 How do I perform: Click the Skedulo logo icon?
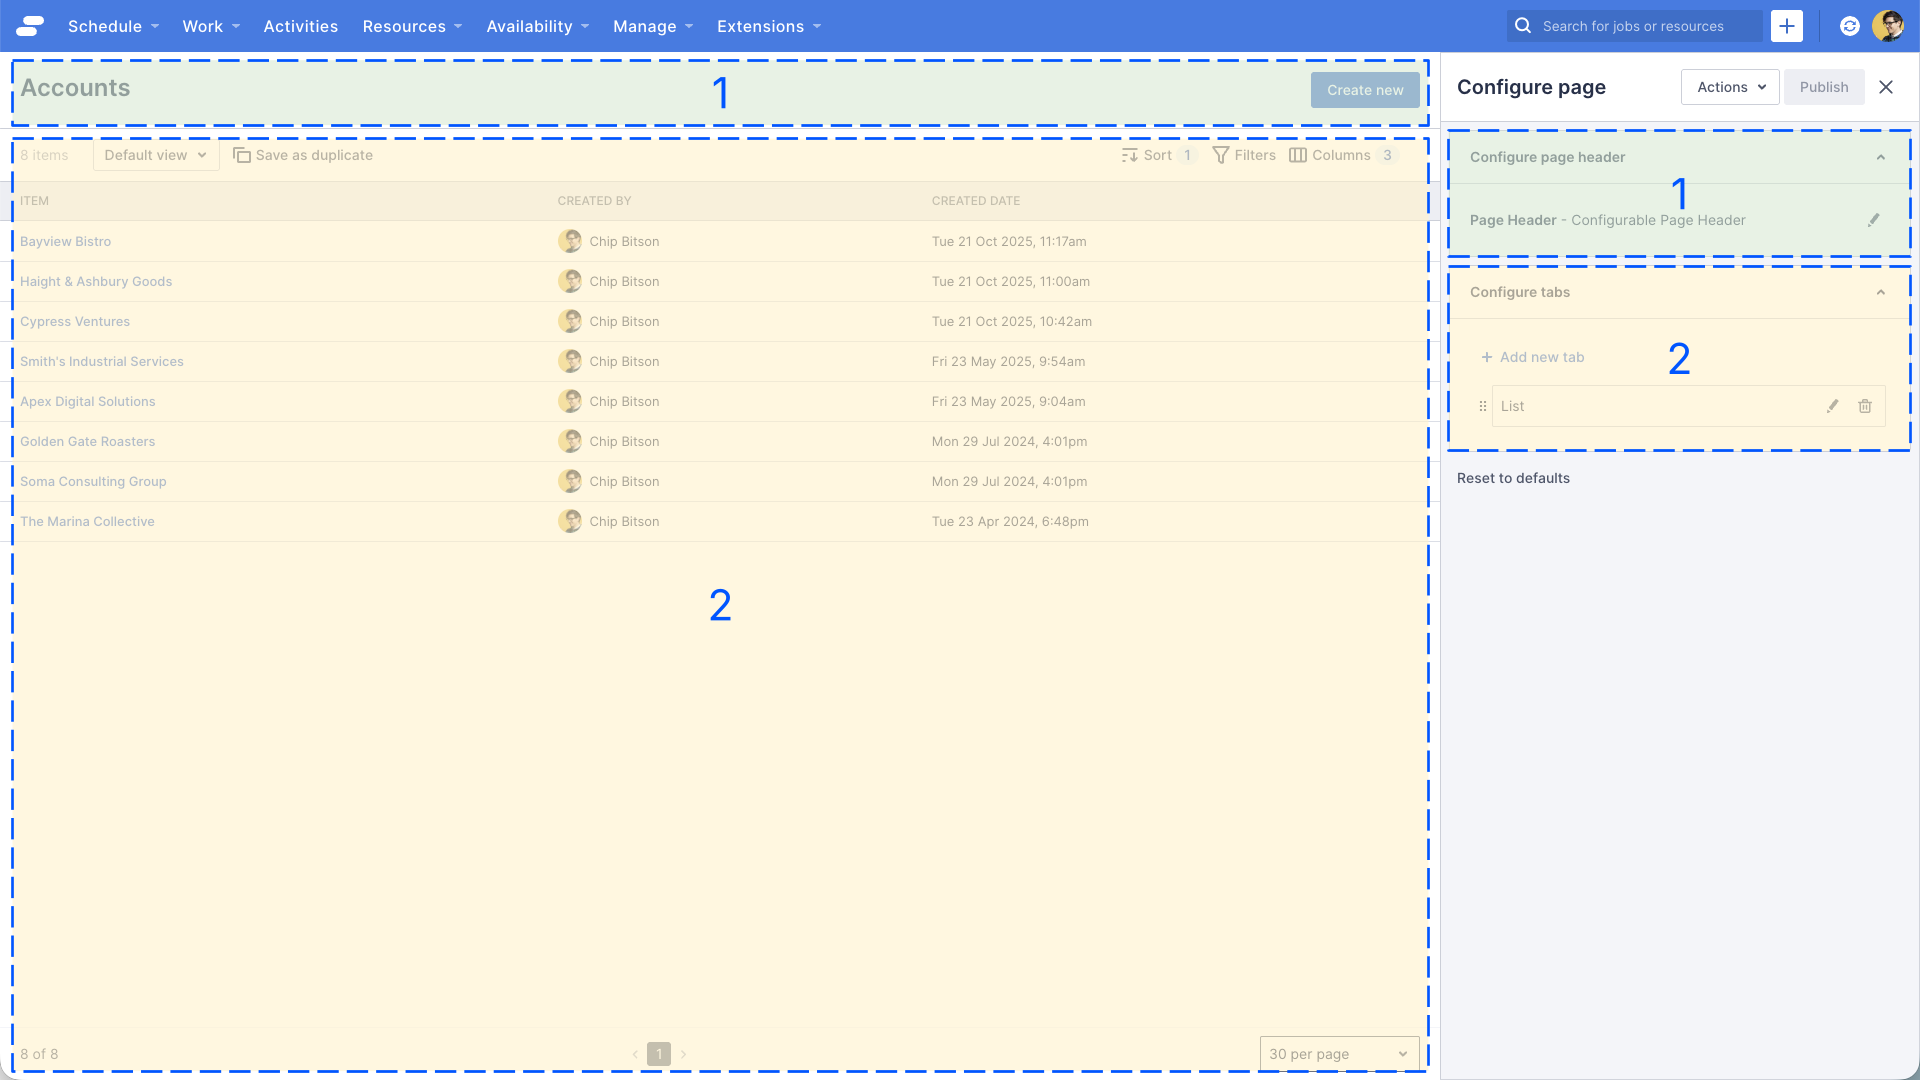(30, 26)
